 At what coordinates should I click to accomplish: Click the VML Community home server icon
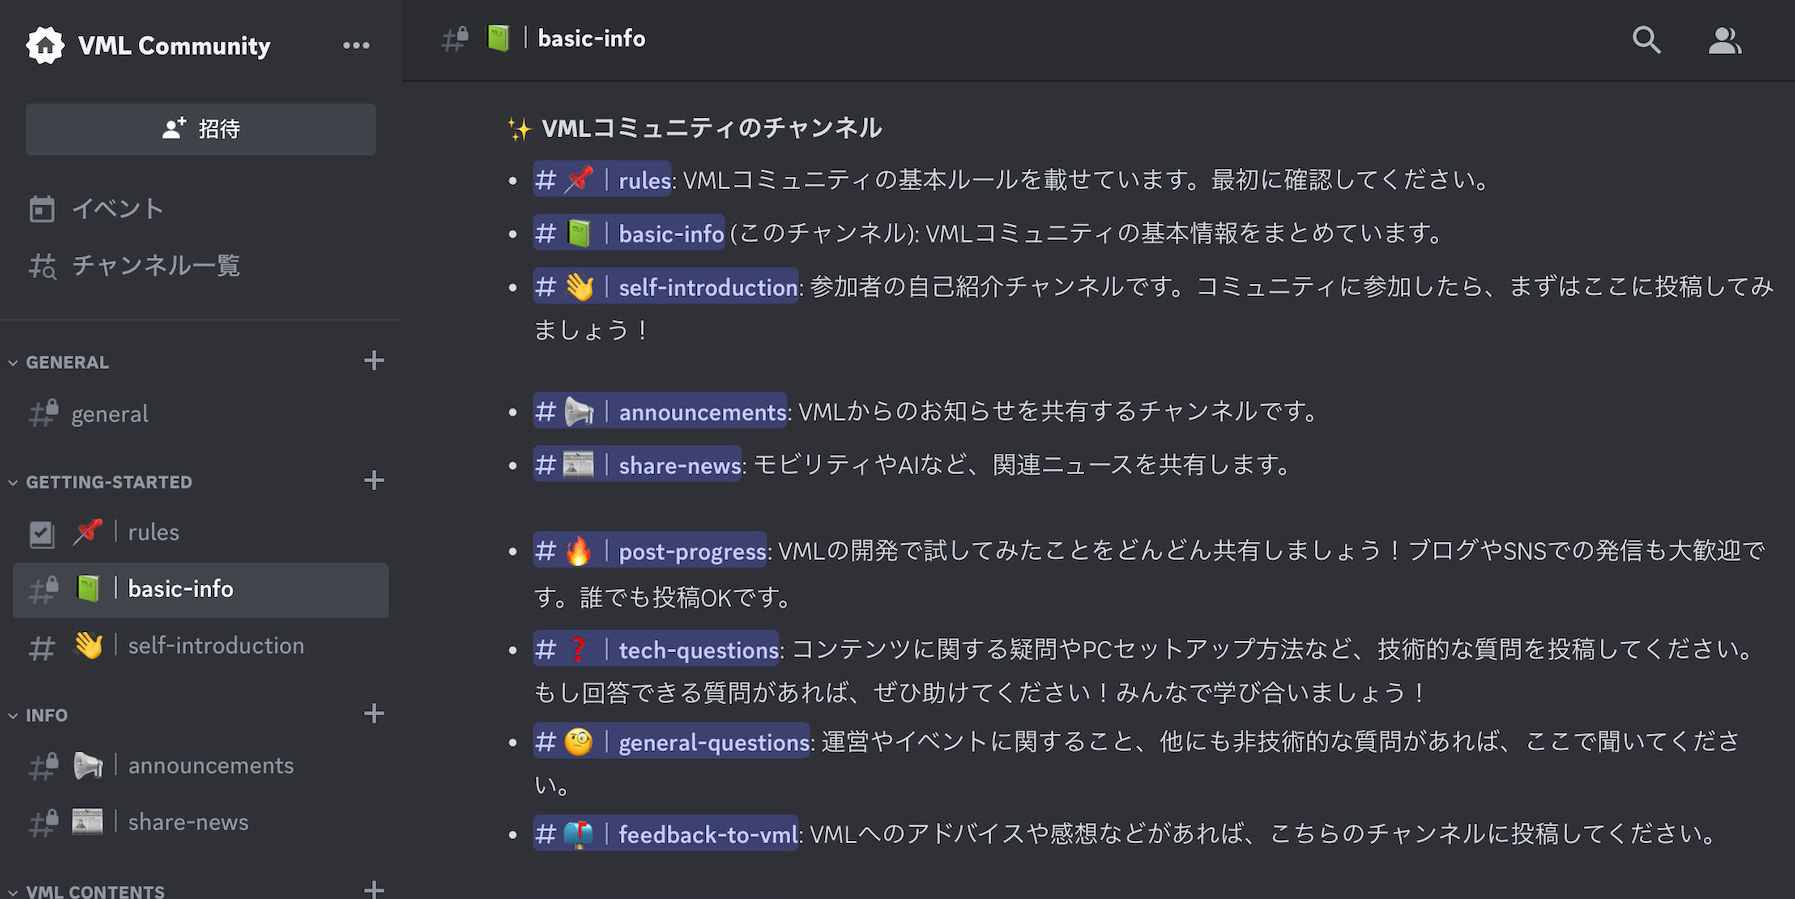pos(45,46)
